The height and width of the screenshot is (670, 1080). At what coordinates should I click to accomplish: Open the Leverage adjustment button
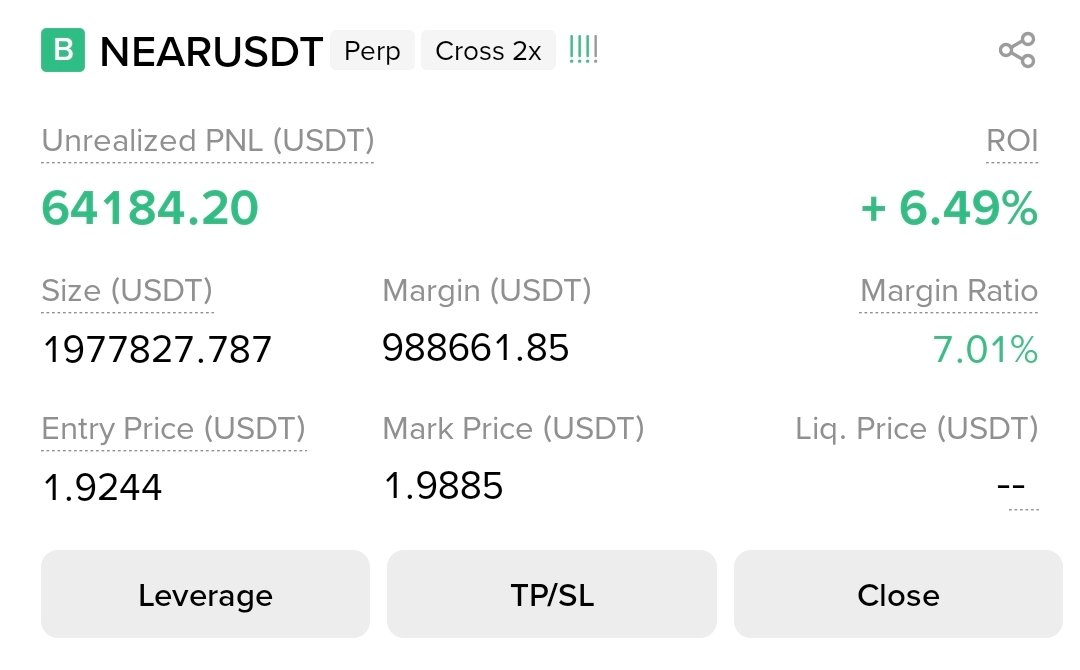(205, 594)
